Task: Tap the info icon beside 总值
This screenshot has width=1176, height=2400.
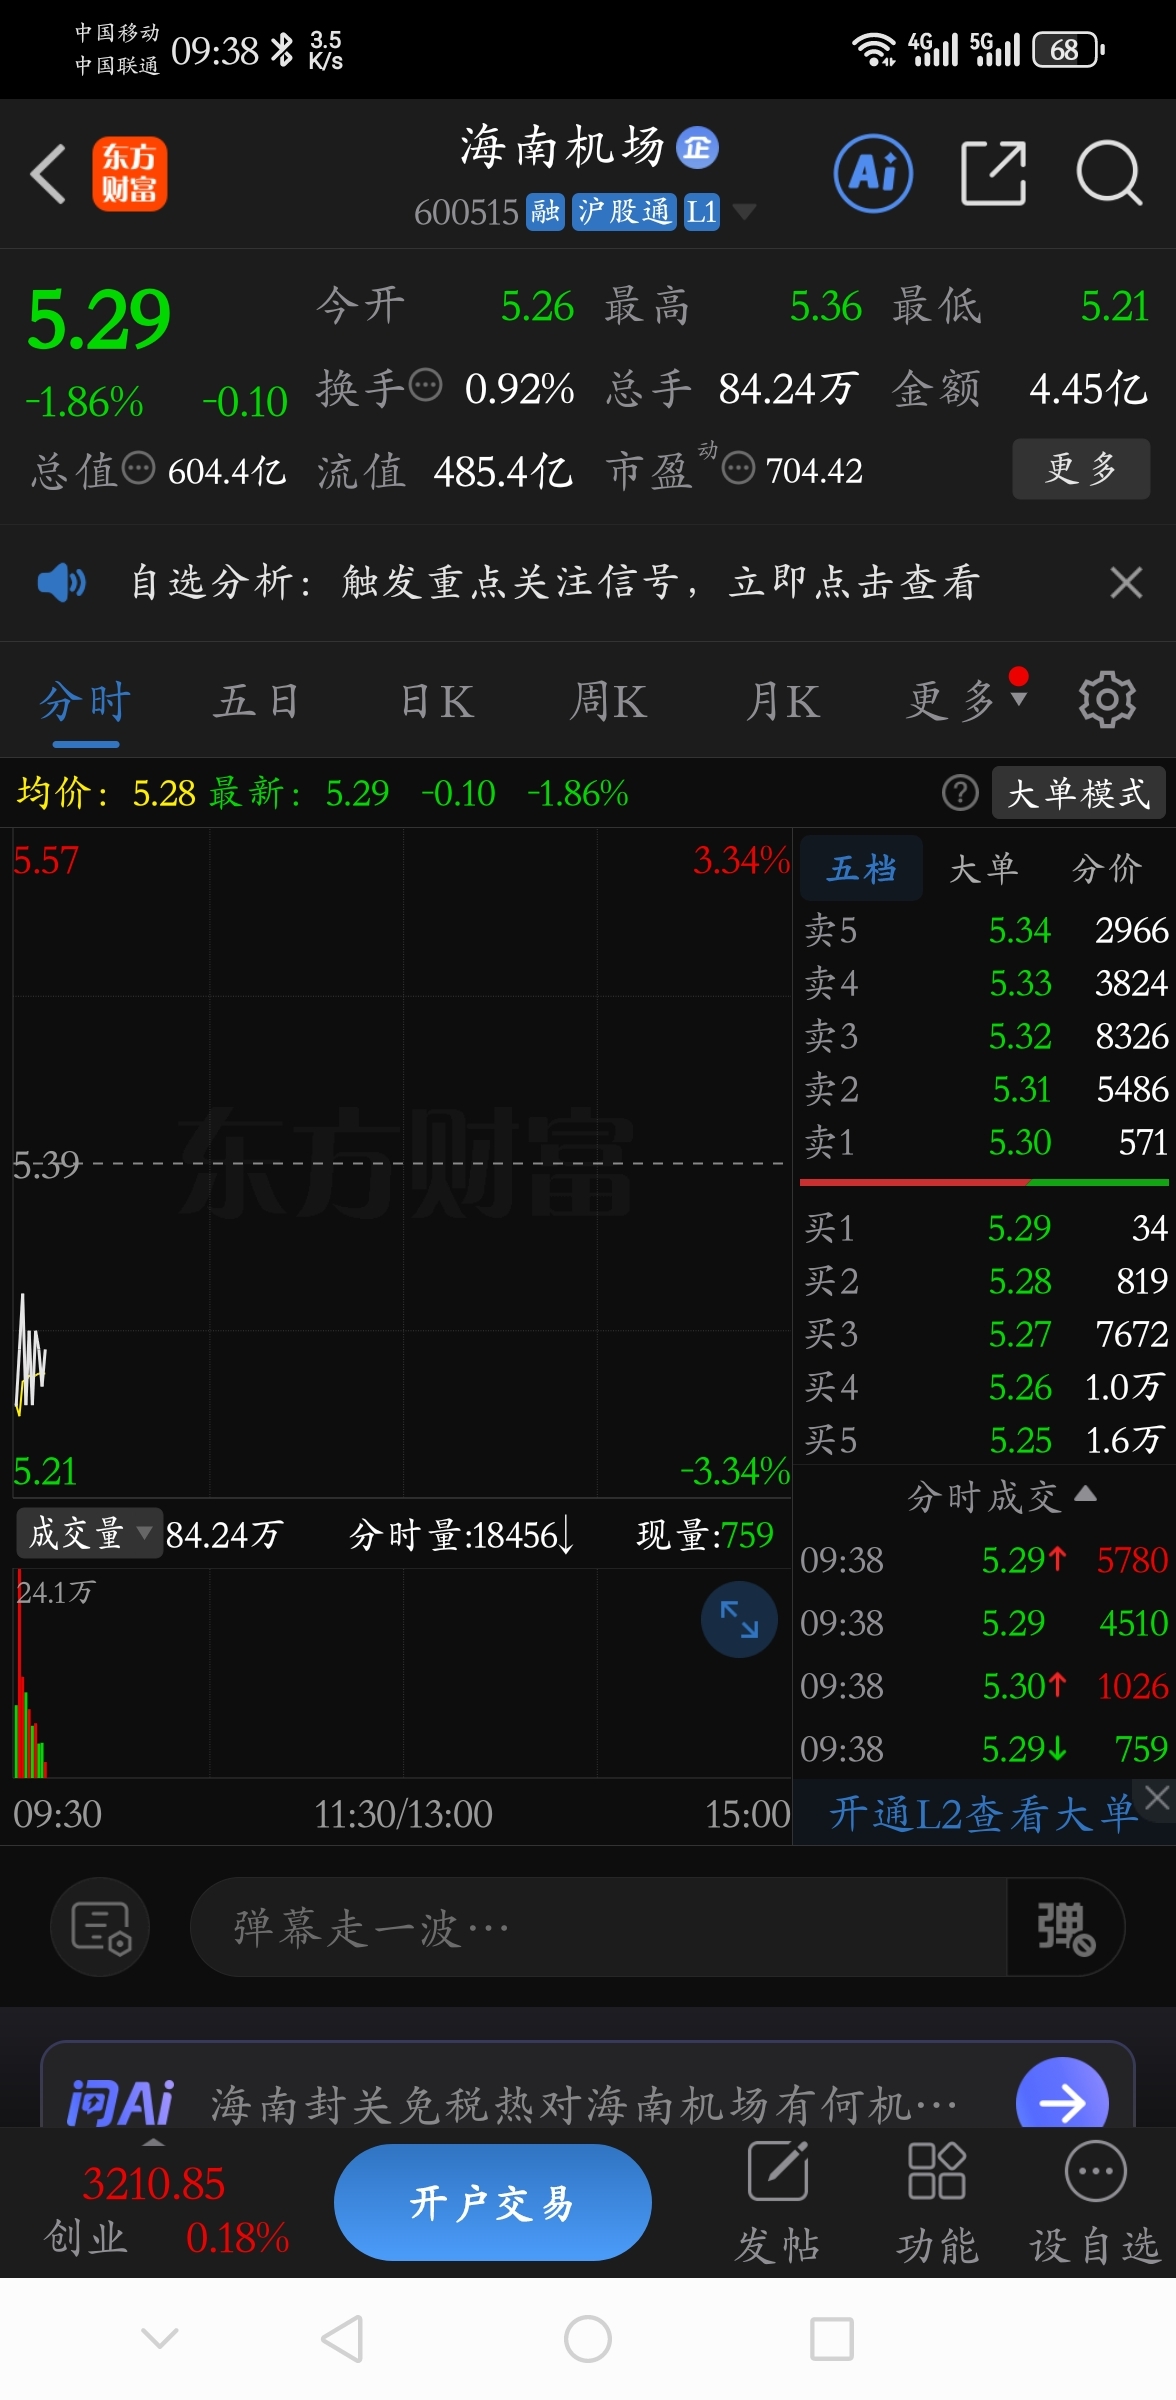Action: (138, 468)
